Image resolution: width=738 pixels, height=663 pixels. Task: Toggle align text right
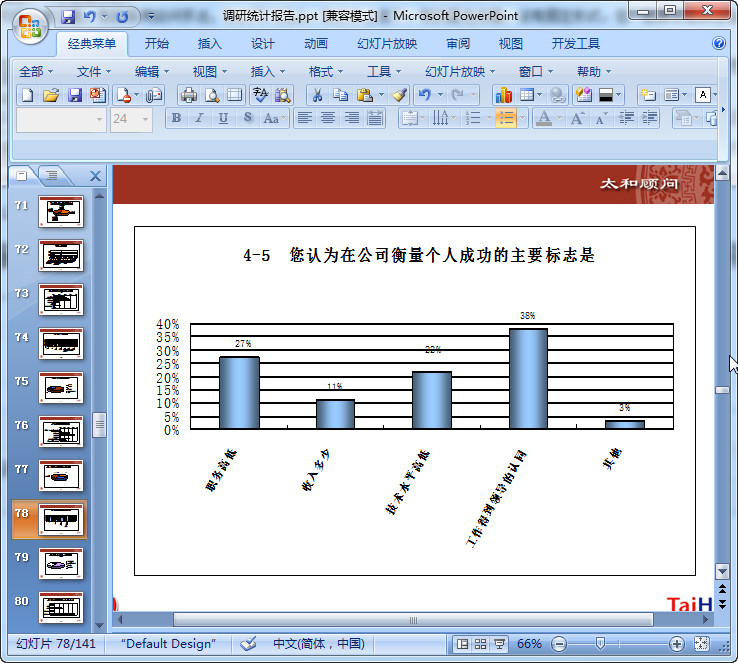point(352,118)
